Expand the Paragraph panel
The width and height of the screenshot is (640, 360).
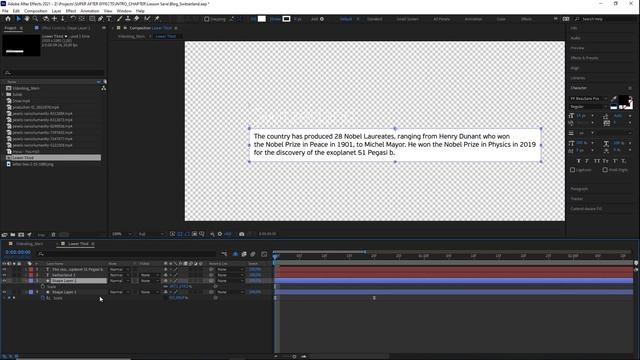point(579,189)
